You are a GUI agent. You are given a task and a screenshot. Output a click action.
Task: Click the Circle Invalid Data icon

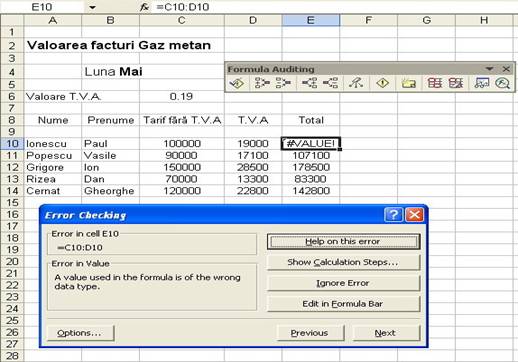(x=435, y=83)
